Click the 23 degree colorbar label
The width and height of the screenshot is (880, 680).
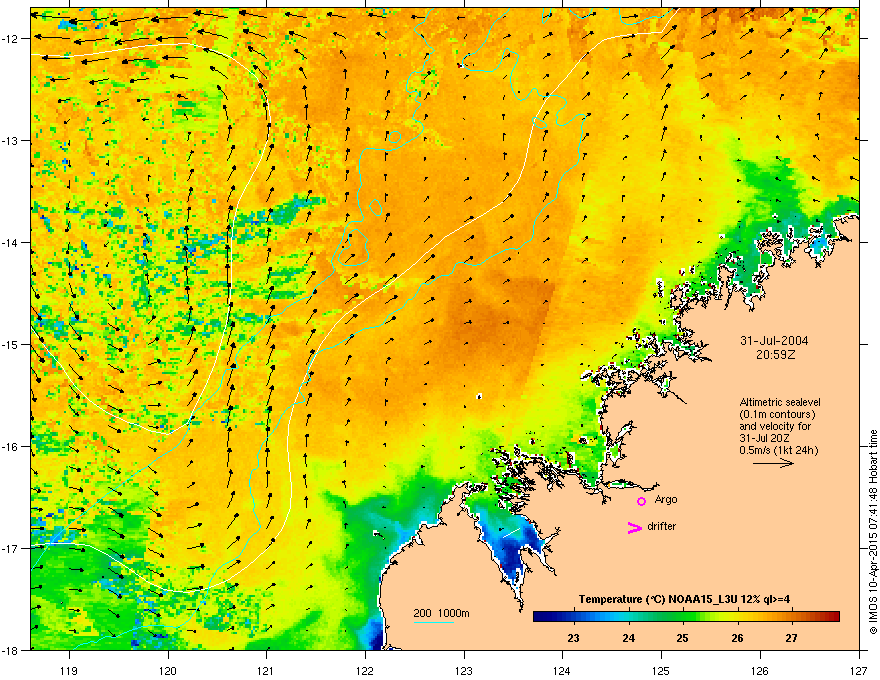[x=574, y=638]
